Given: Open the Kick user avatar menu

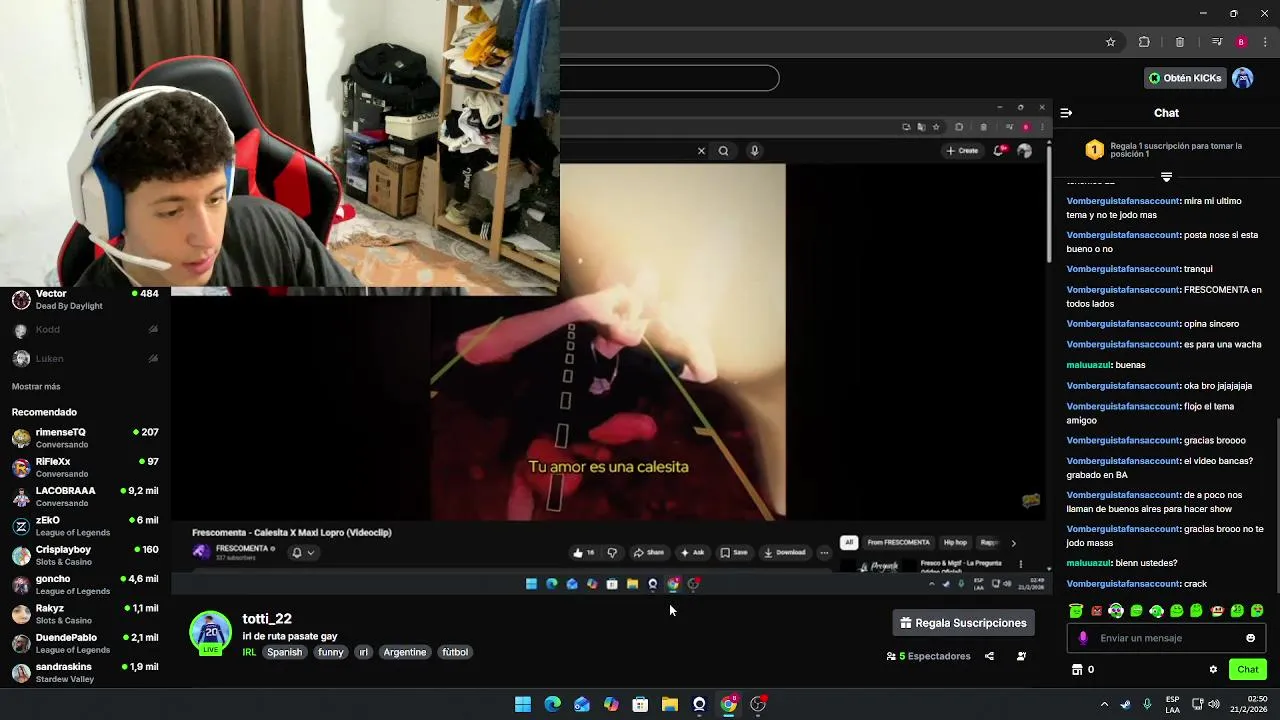Looking at the screenshot, I should [1243, 78].
